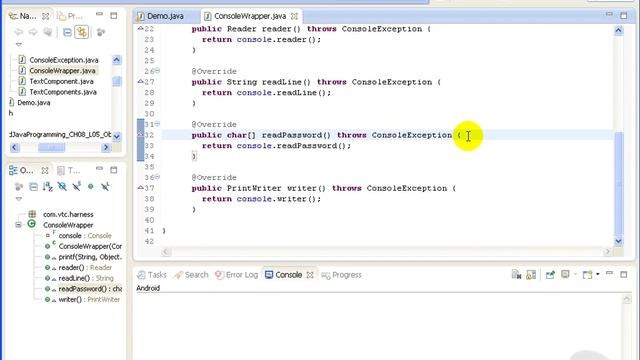Open the Tasks view tab

(152, 275)
